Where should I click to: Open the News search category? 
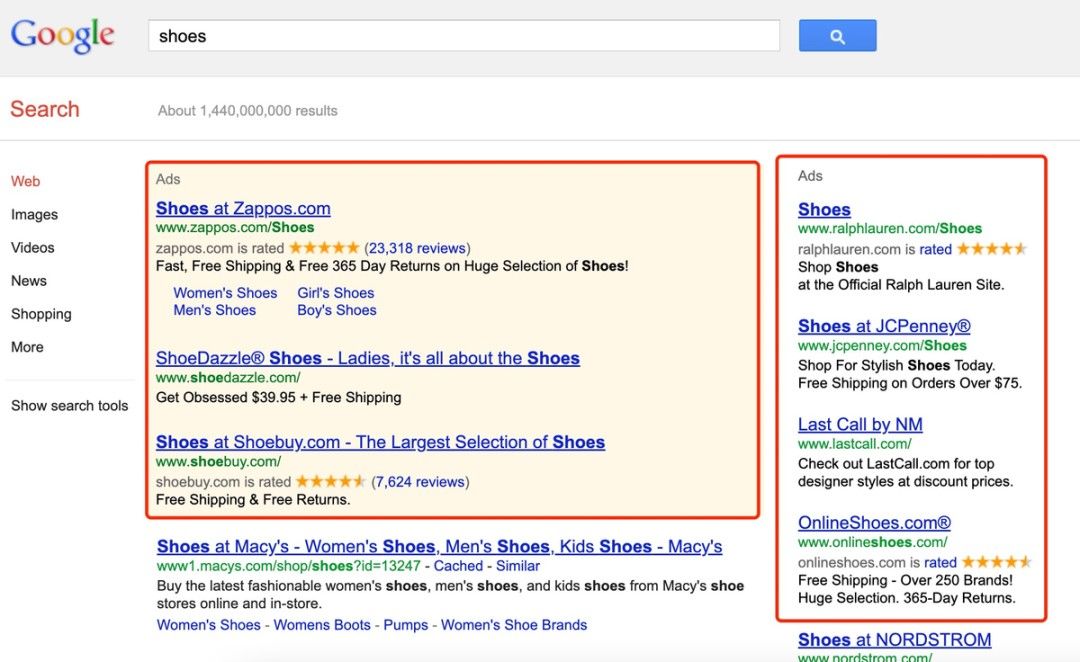click(29, 281)
